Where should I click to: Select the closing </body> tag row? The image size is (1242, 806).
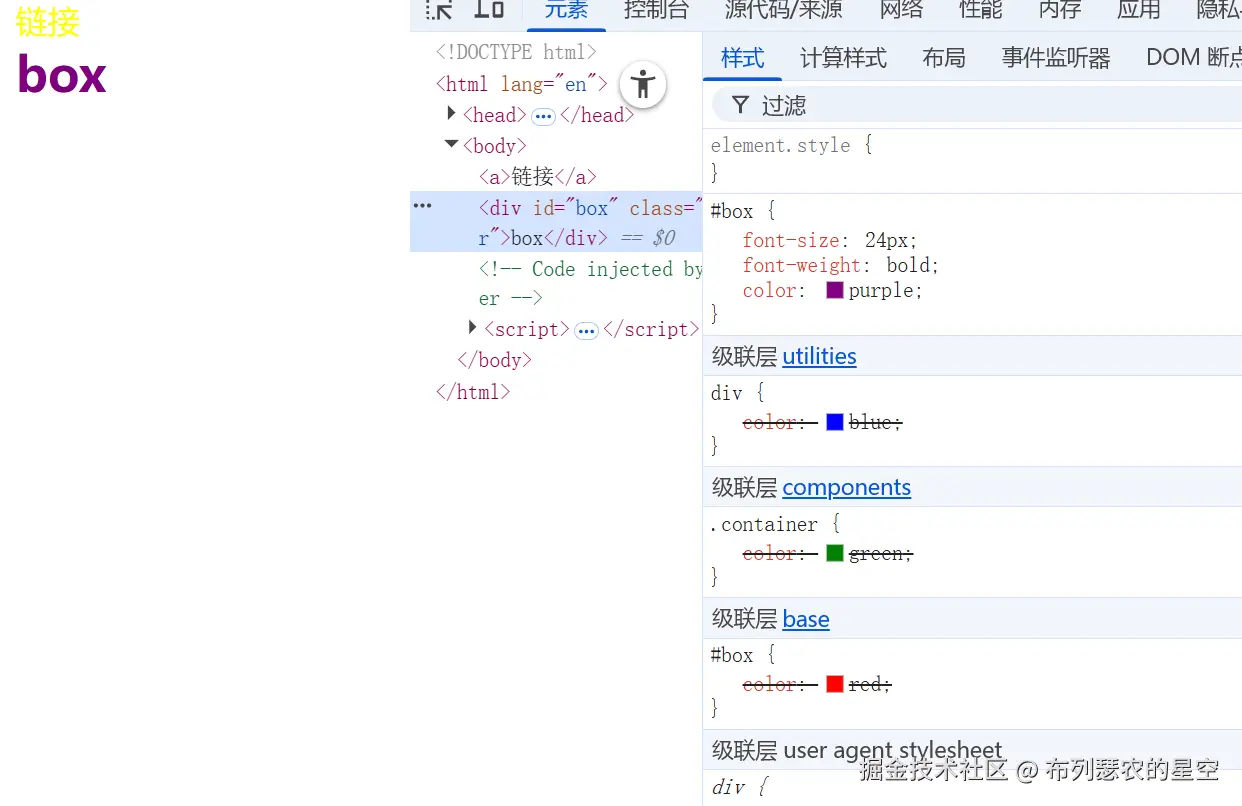coord(494,360)
